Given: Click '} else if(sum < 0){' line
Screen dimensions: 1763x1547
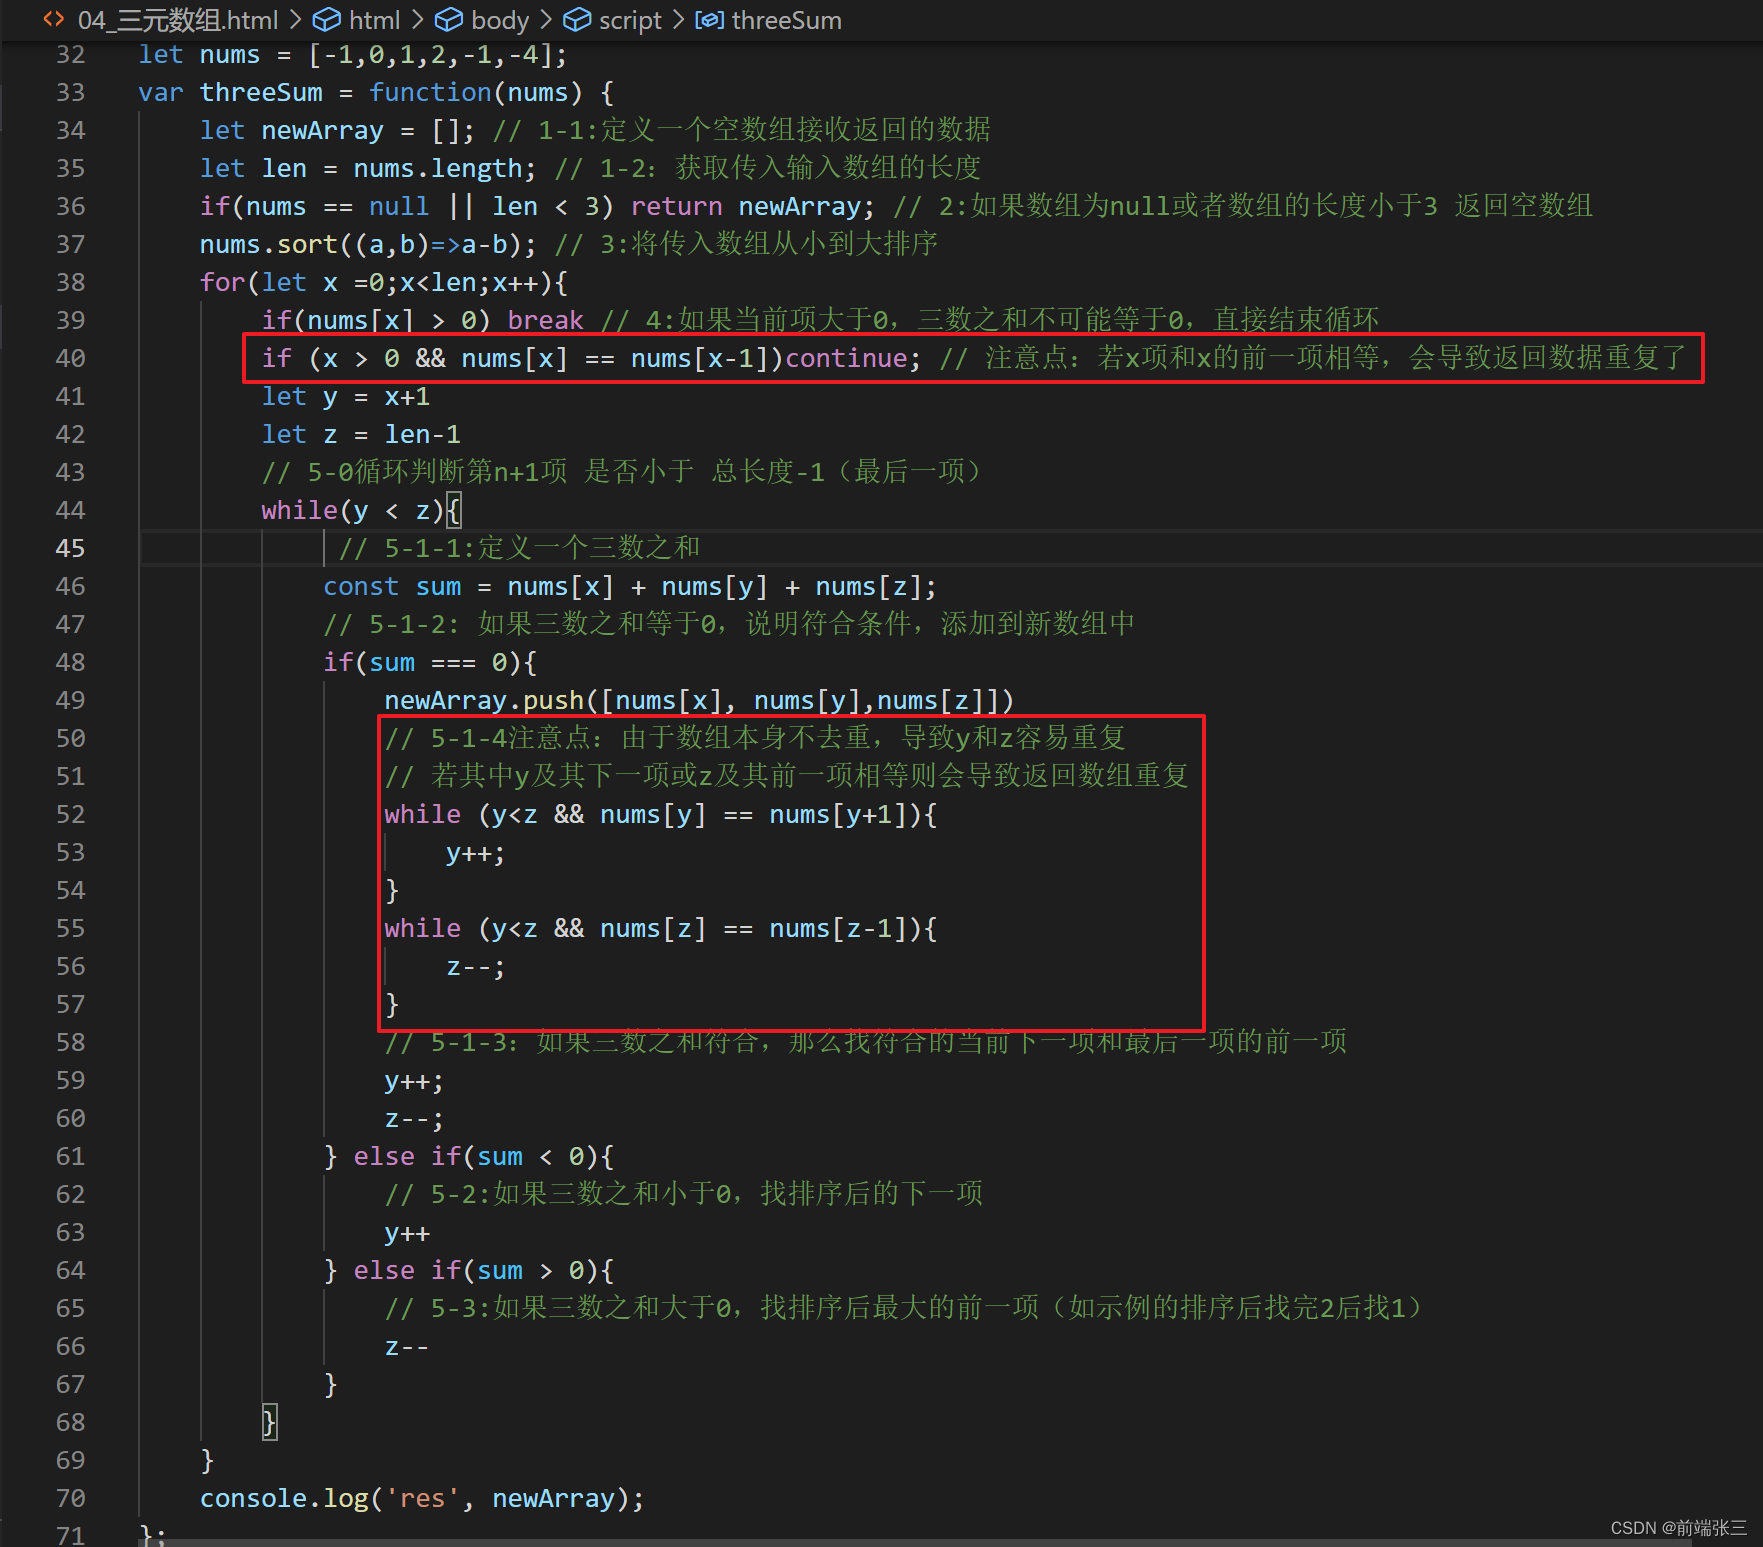Looking at the screenshot, I should pos(469,1156).
